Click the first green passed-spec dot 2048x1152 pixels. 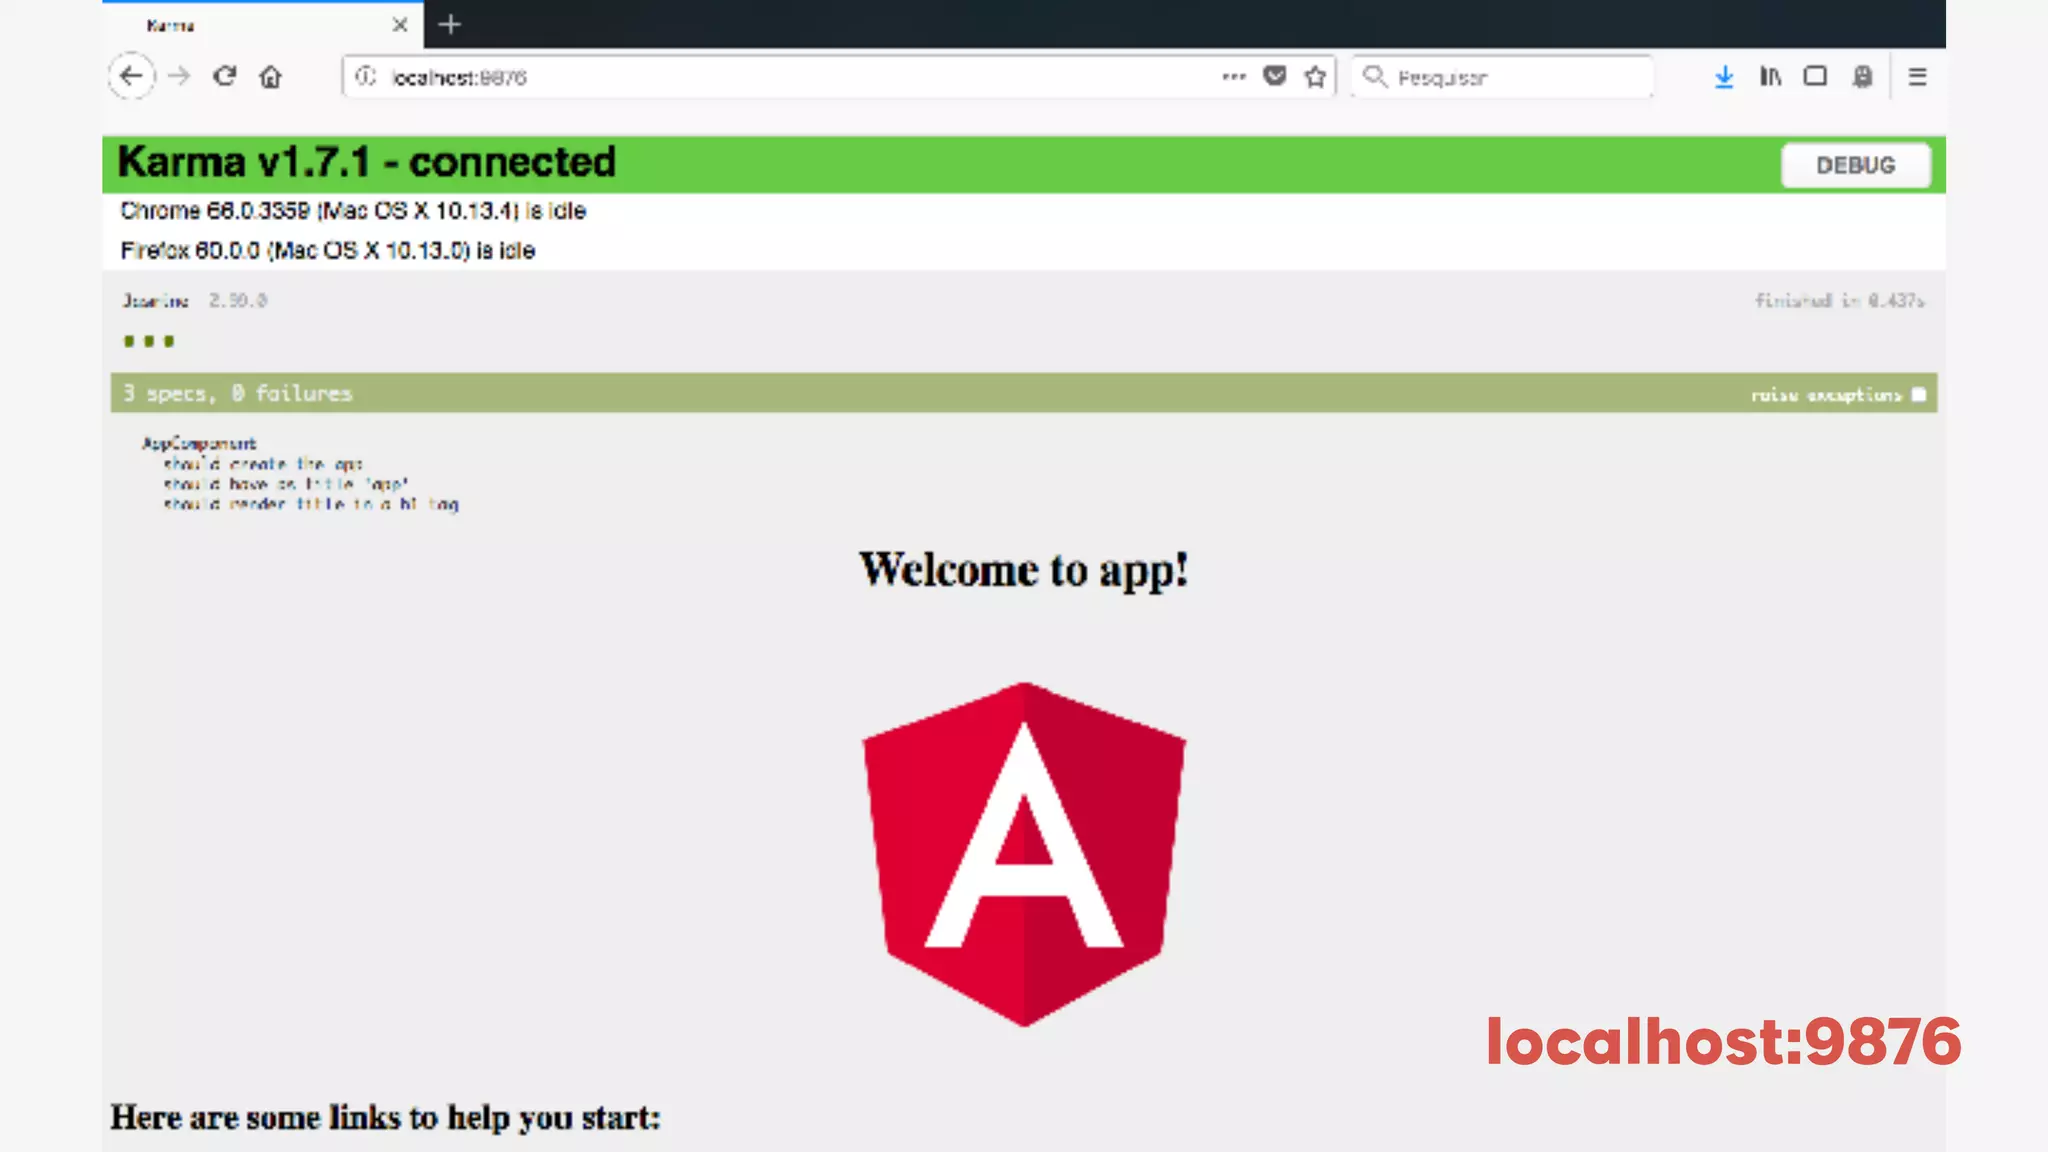point(129,341)
